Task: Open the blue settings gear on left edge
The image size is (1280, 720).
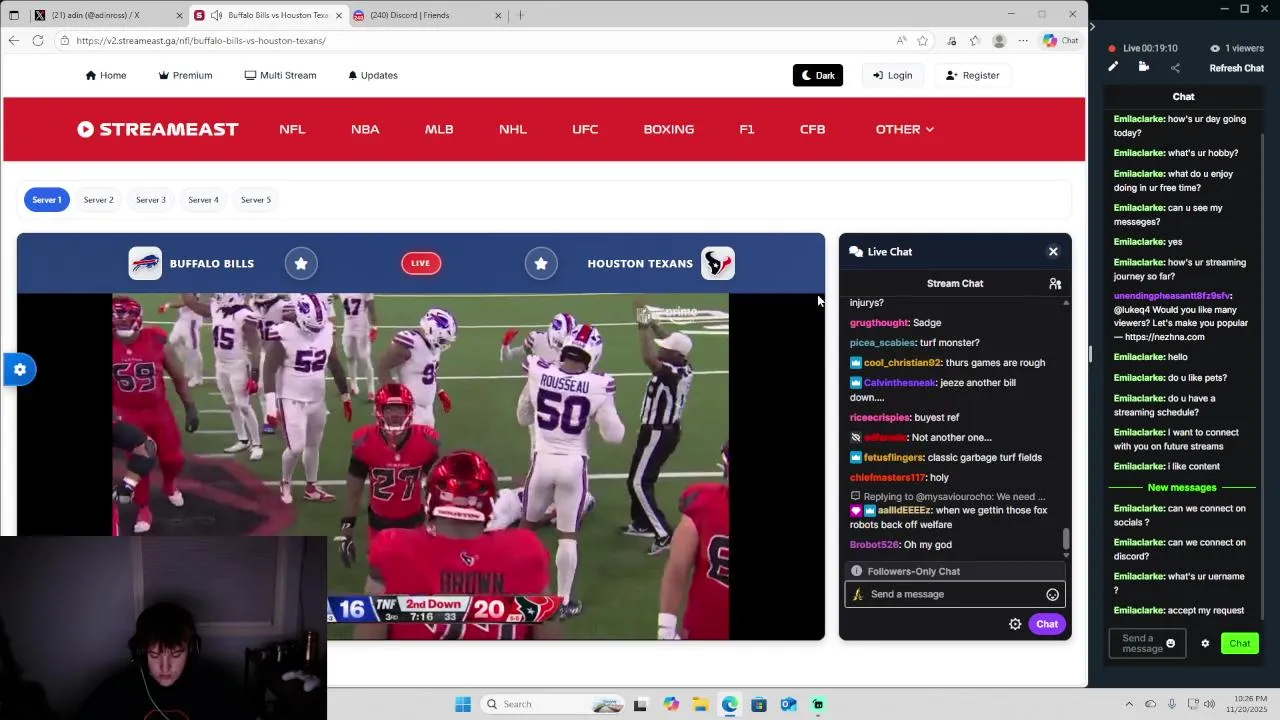Action: 19,370
